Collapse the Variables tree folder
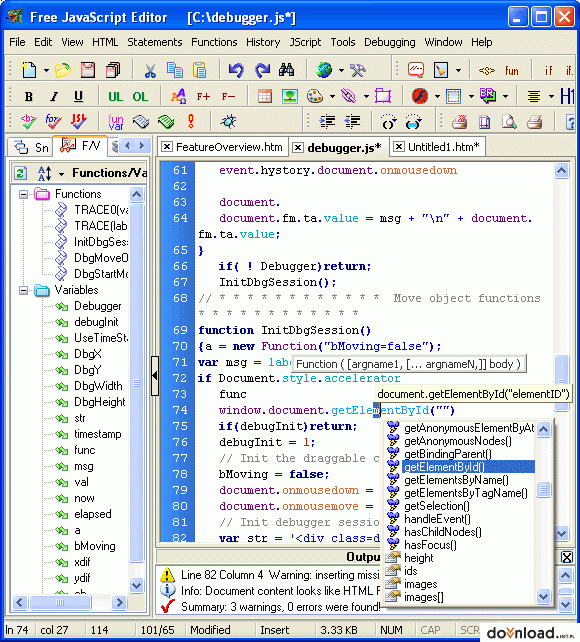 click(24, 290)
